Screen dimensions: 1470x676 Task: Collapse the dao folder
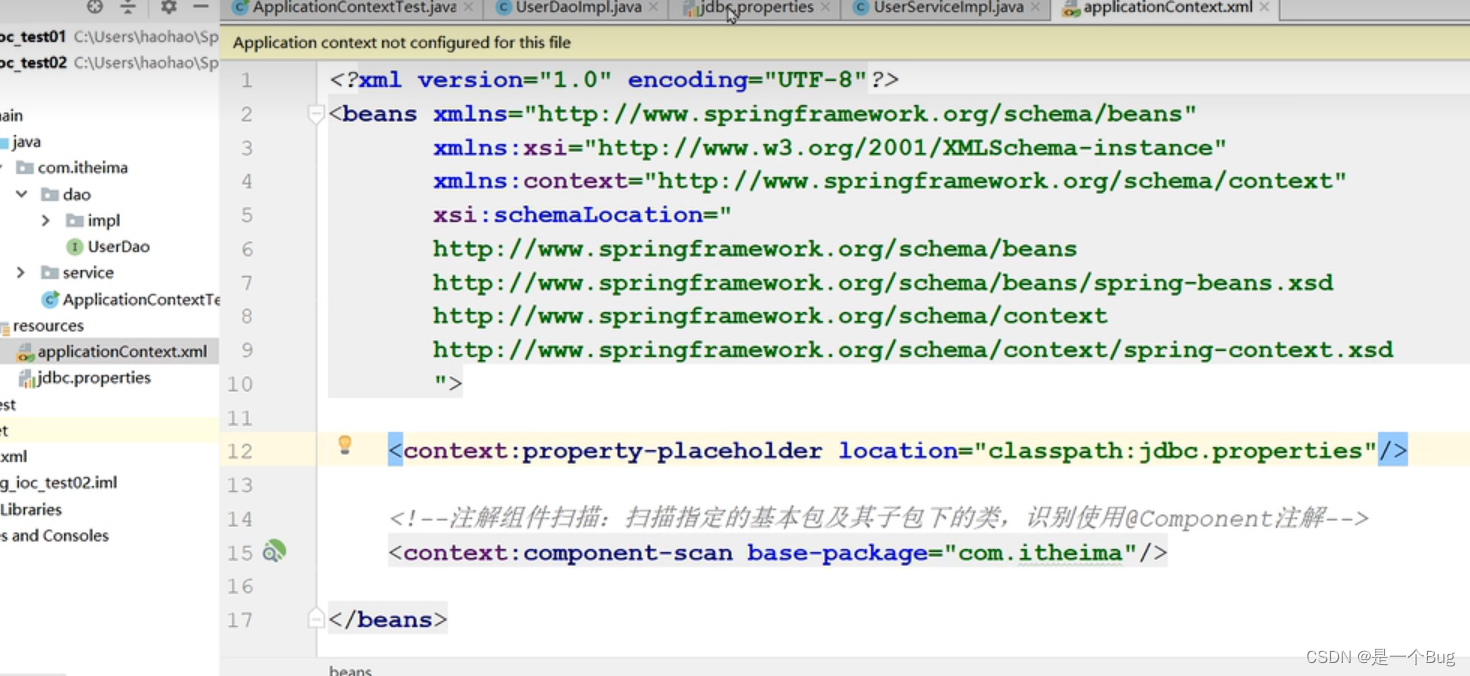tap(21, 194)
